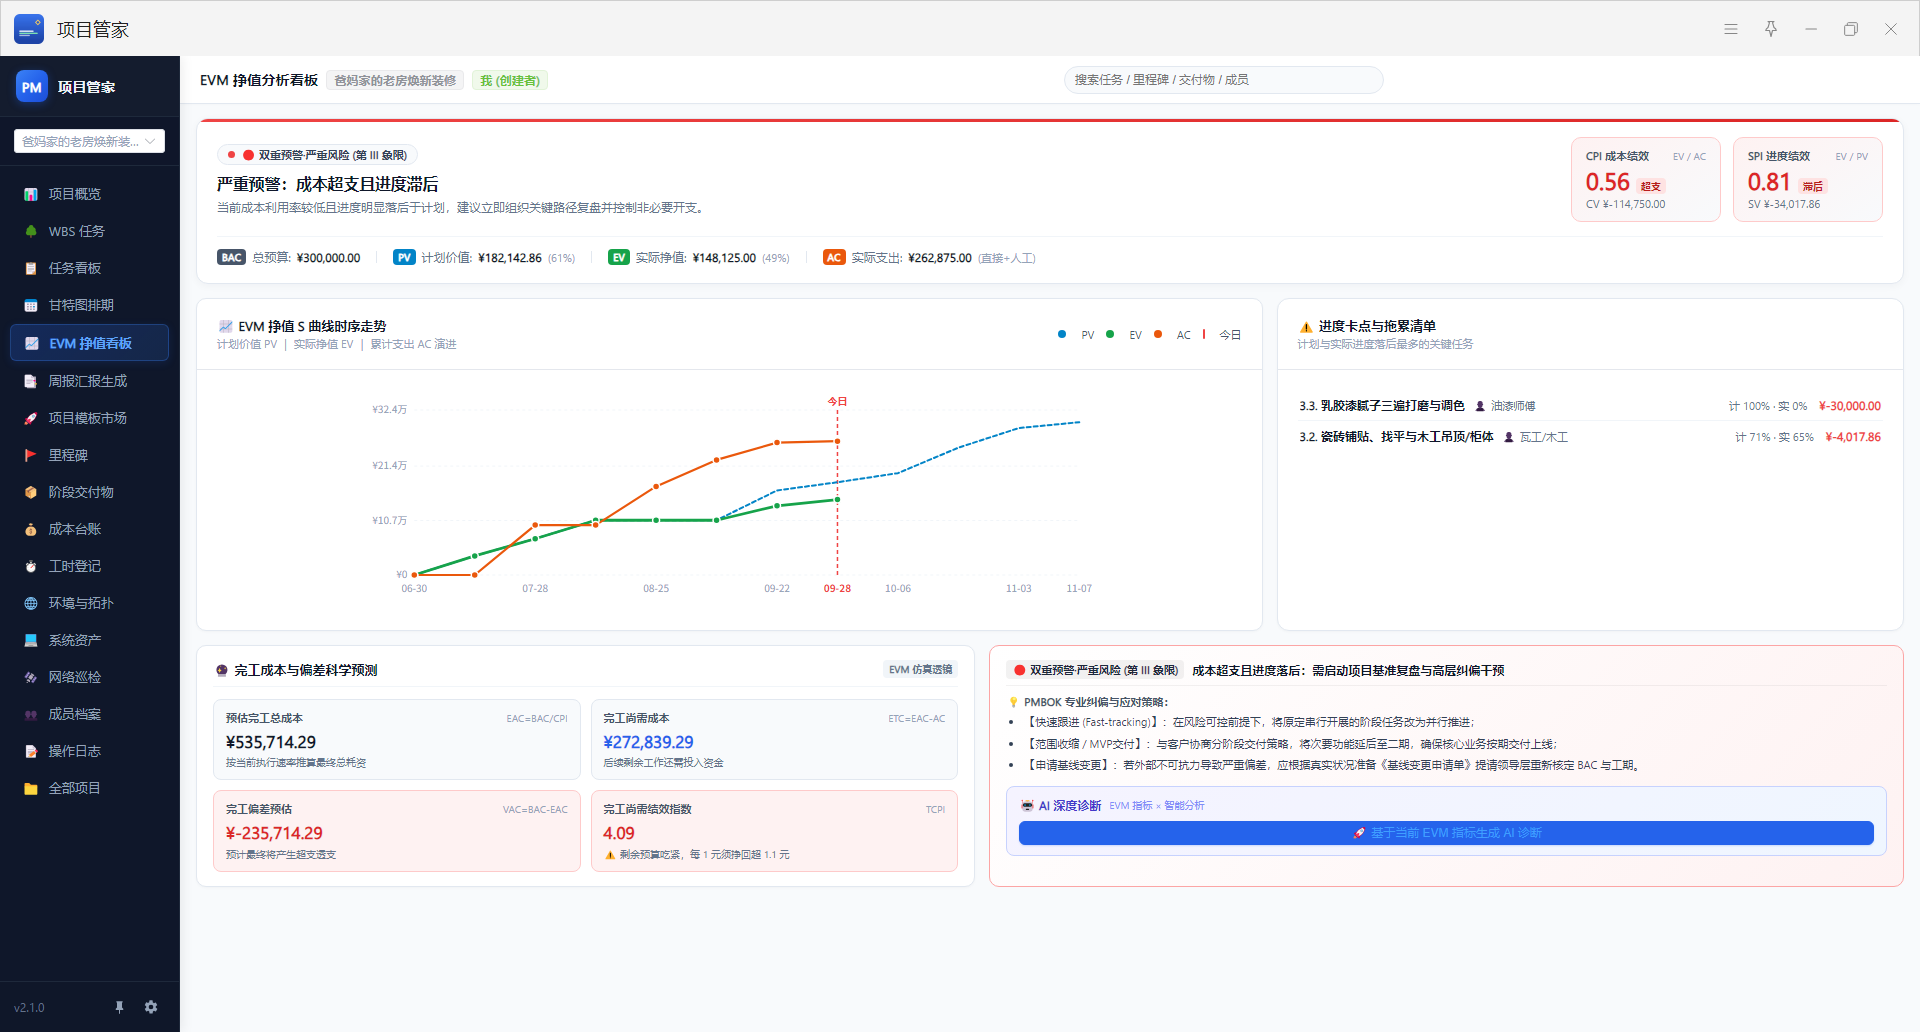Click the SPI 进度绩效 card
The image size is (1920, 1032).
[1807, 180]
